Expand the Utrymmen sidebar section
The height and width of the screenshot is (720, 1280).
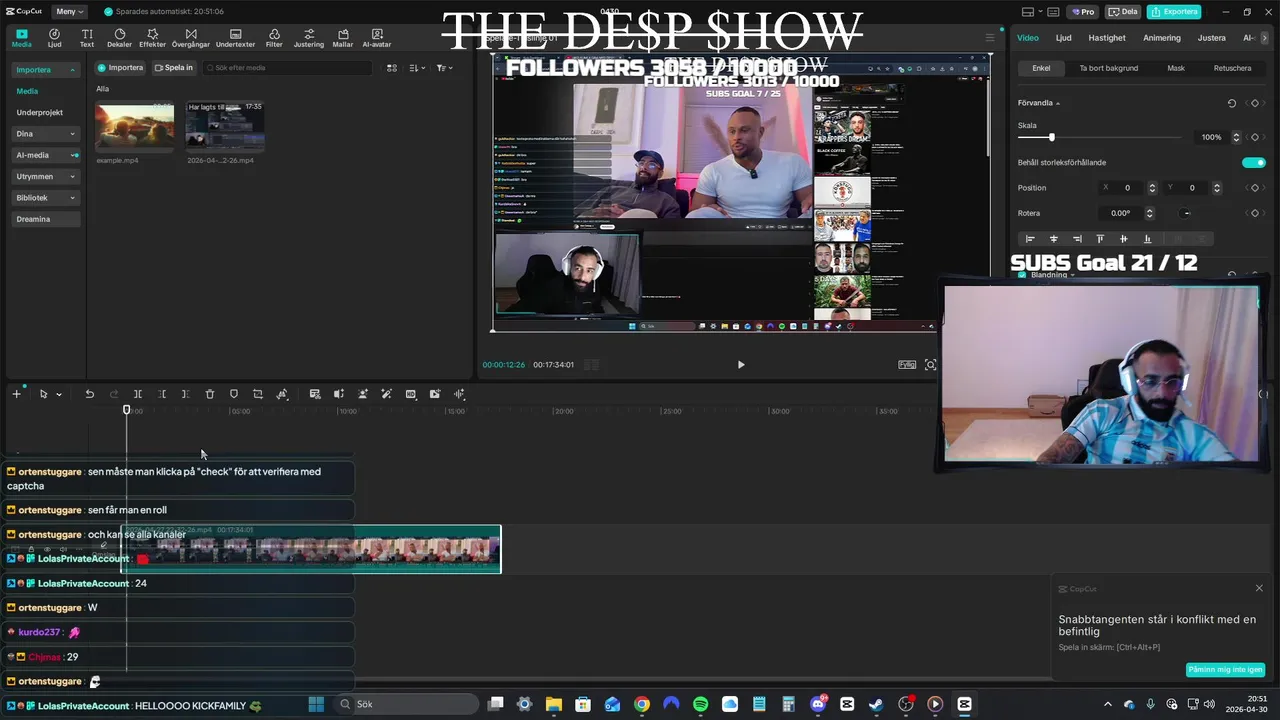pos(46,176)
